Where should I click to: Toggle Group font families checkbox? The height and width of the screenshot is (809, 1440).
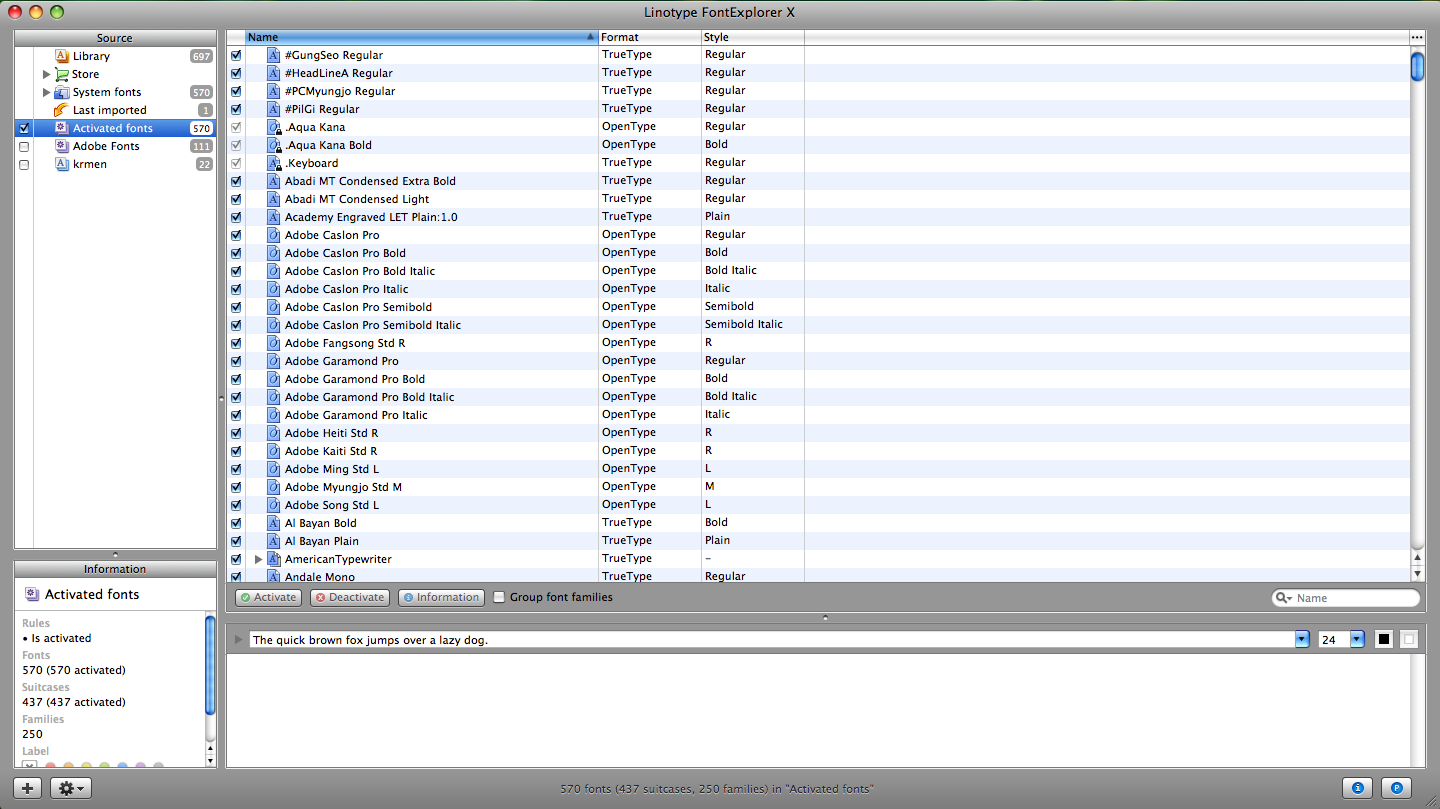click(500, 597)
